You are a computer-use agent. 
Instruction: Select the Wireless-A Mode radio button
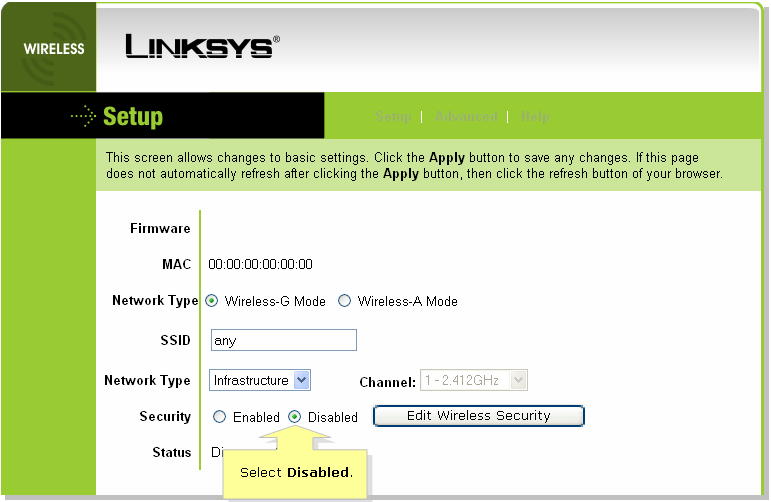pos(344,300)
